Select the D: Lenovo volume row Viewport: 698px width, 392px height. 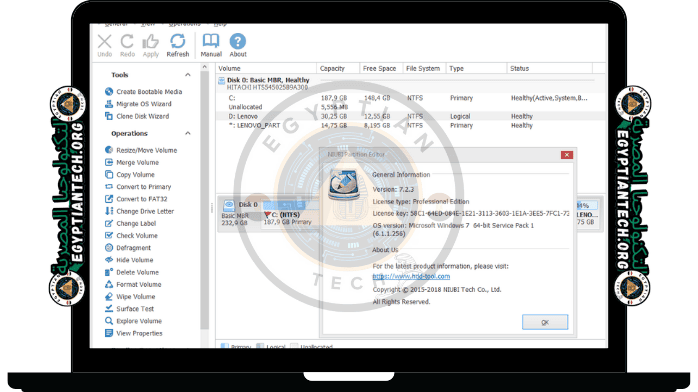pyautogui.click(x=410, y=116)
